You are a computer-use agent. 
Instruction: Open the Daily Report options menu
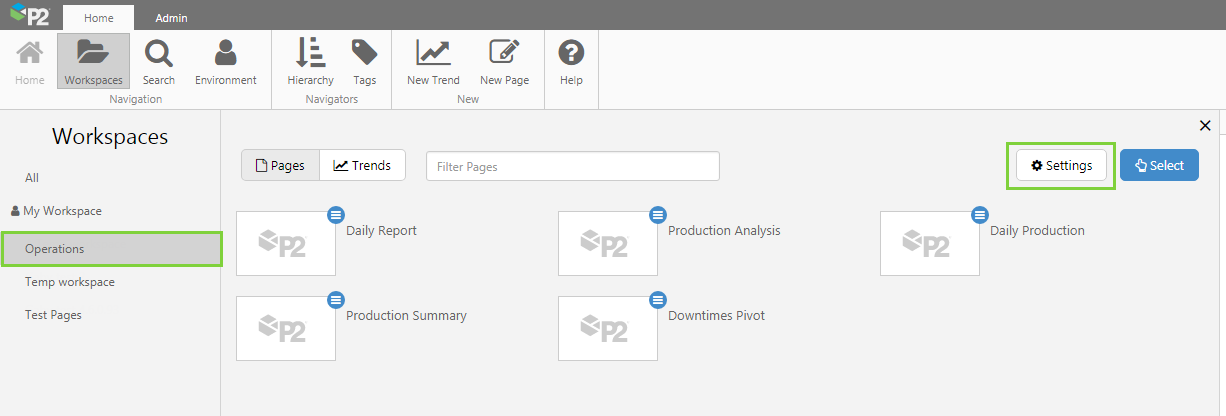point(336,214)
